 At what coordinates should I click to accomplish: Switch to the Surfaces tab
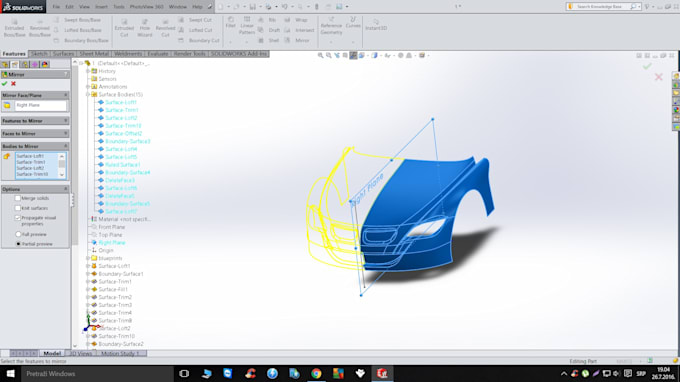63,54
